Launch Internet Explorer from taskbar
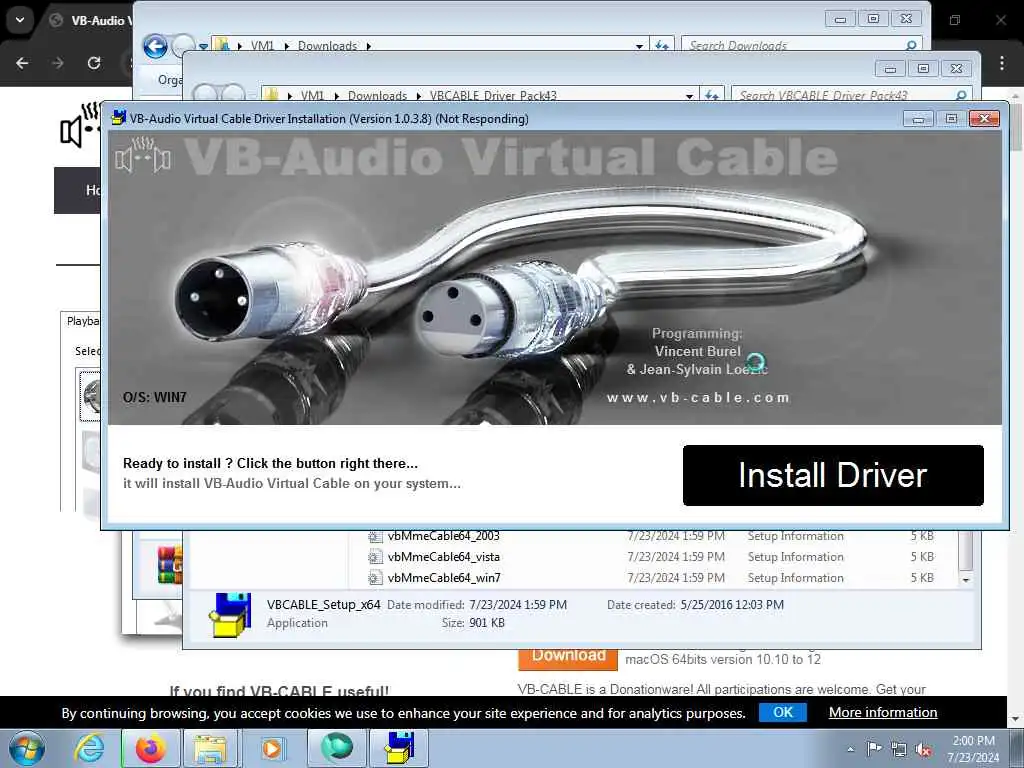Viewport: 1024px width, 768px height. pyautogui.click(x=89, y=748)
